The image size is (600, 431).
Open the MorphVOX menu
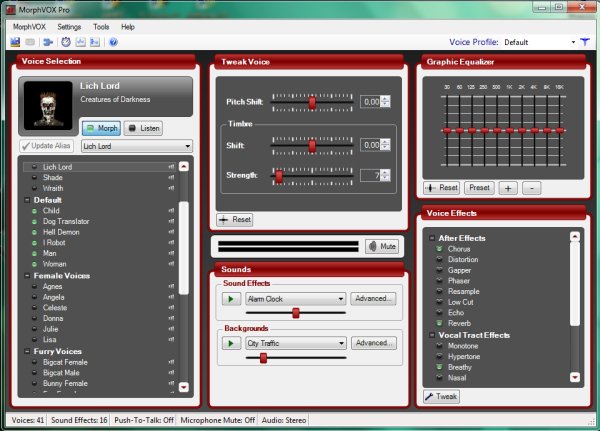tap(29, 27)
